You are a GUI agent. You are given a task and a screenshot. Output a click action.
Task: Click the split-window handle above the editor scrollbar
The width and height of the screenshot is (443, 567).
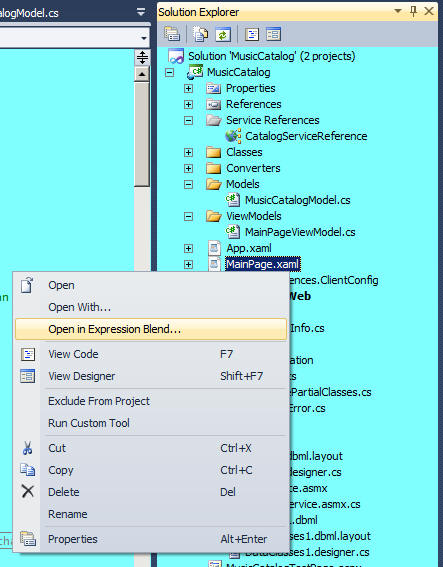pos(142,58)
